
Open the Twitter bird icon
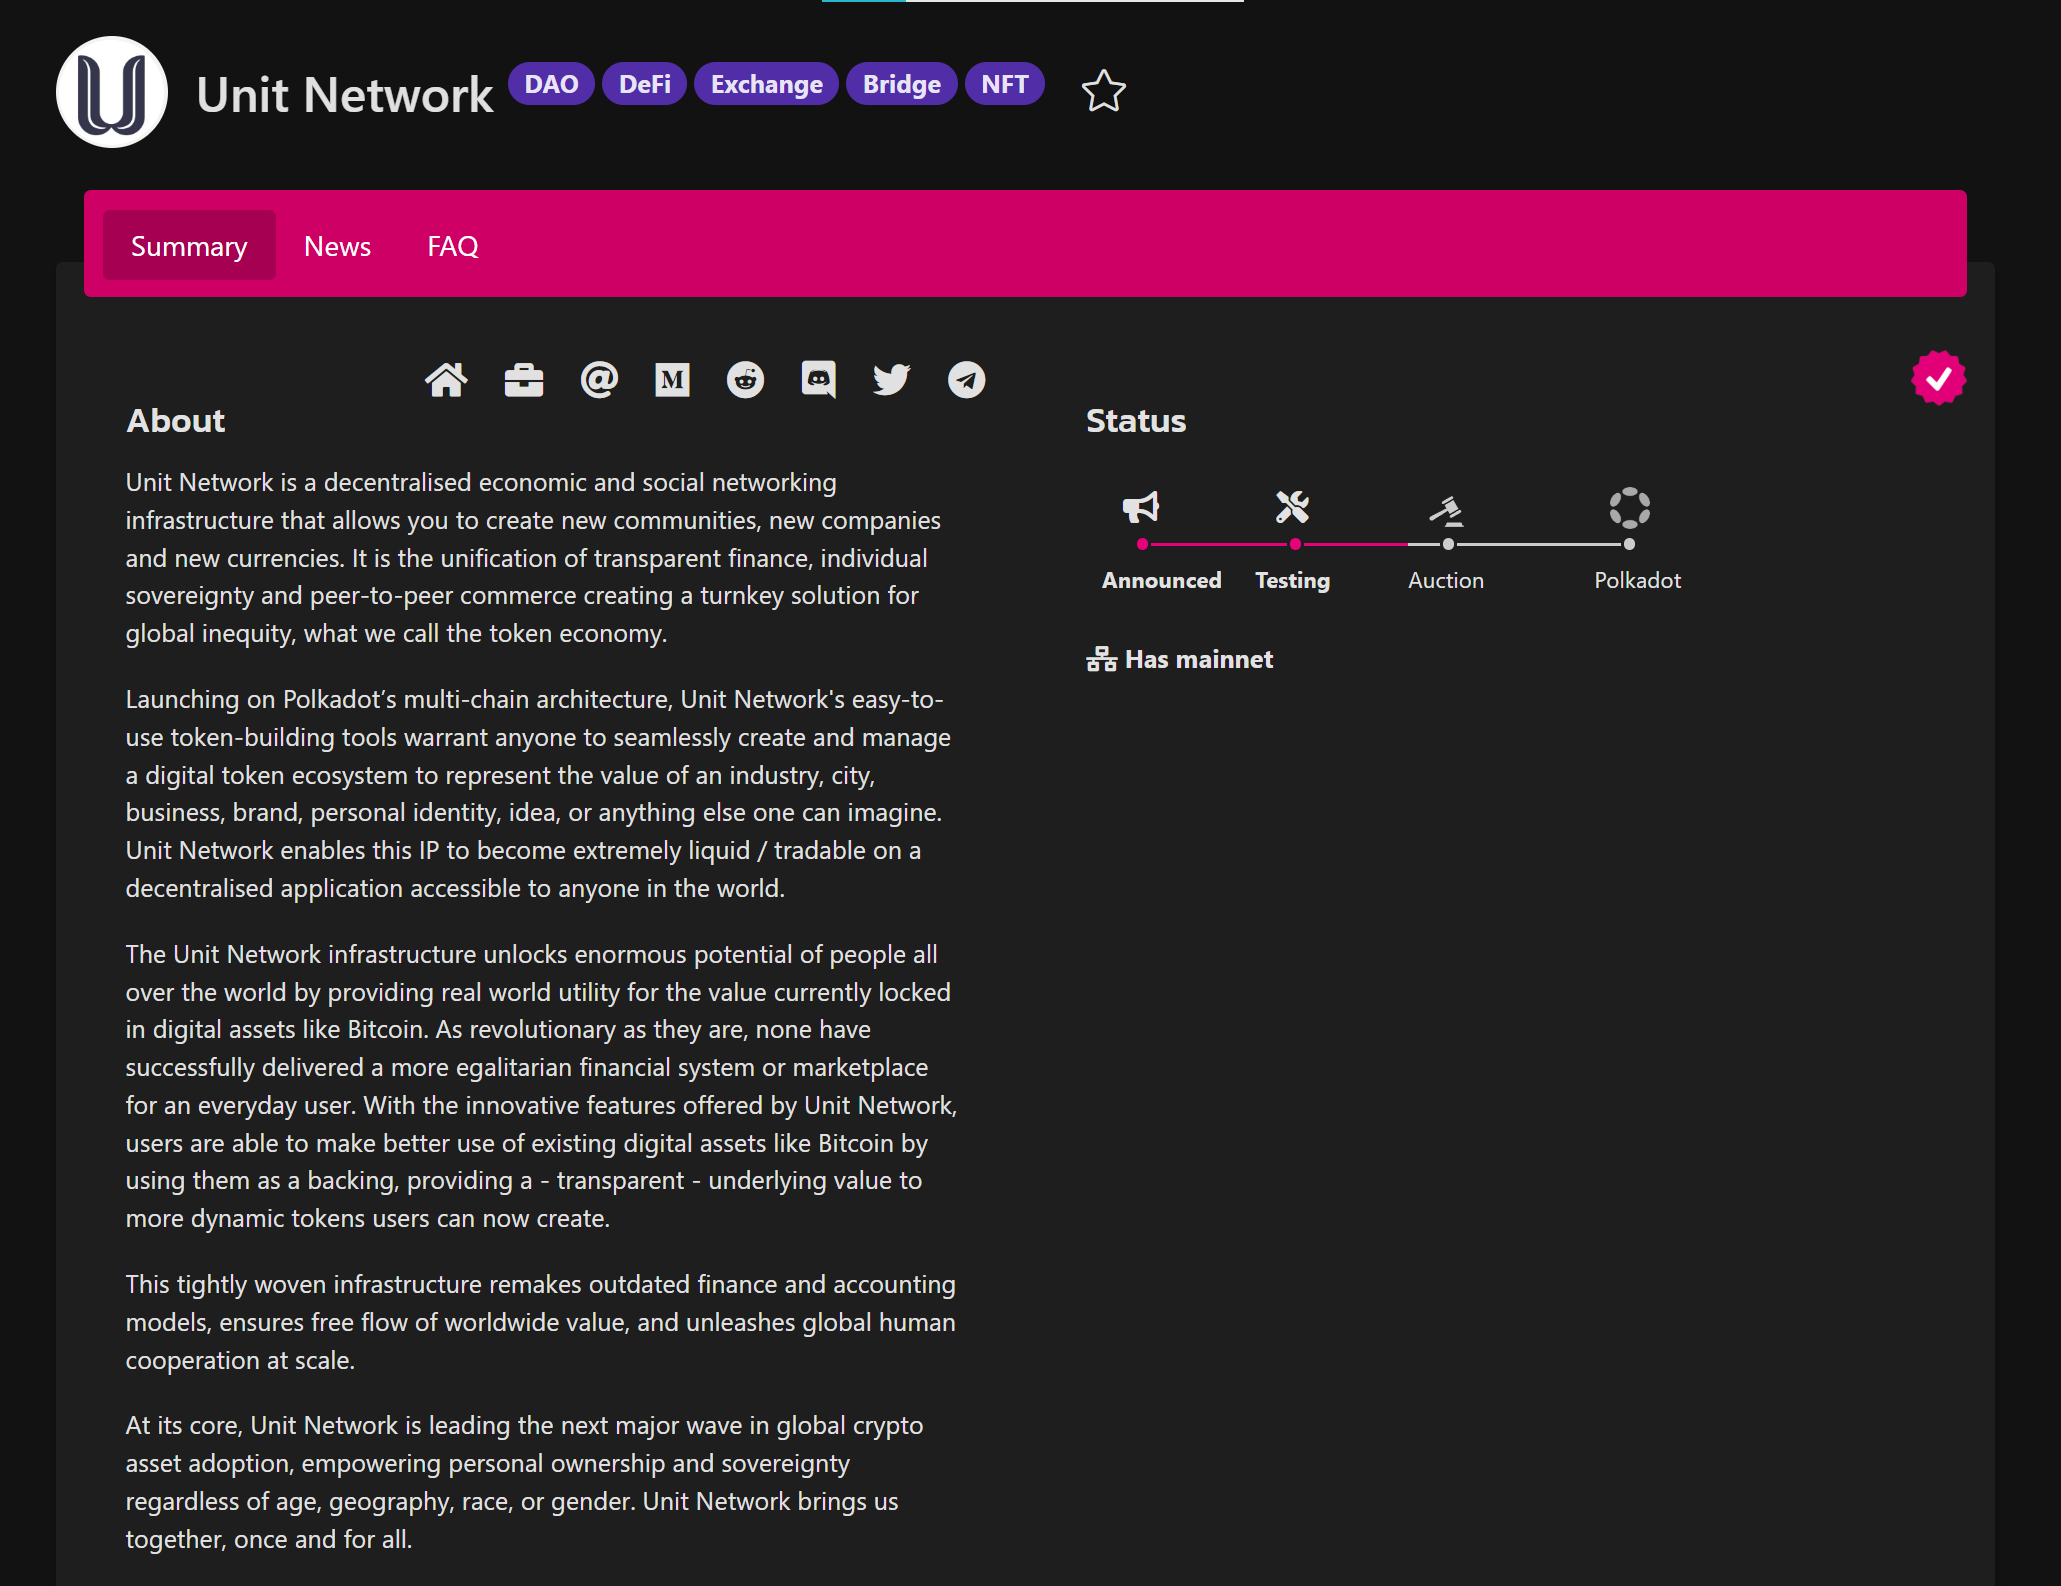(891, 380)
